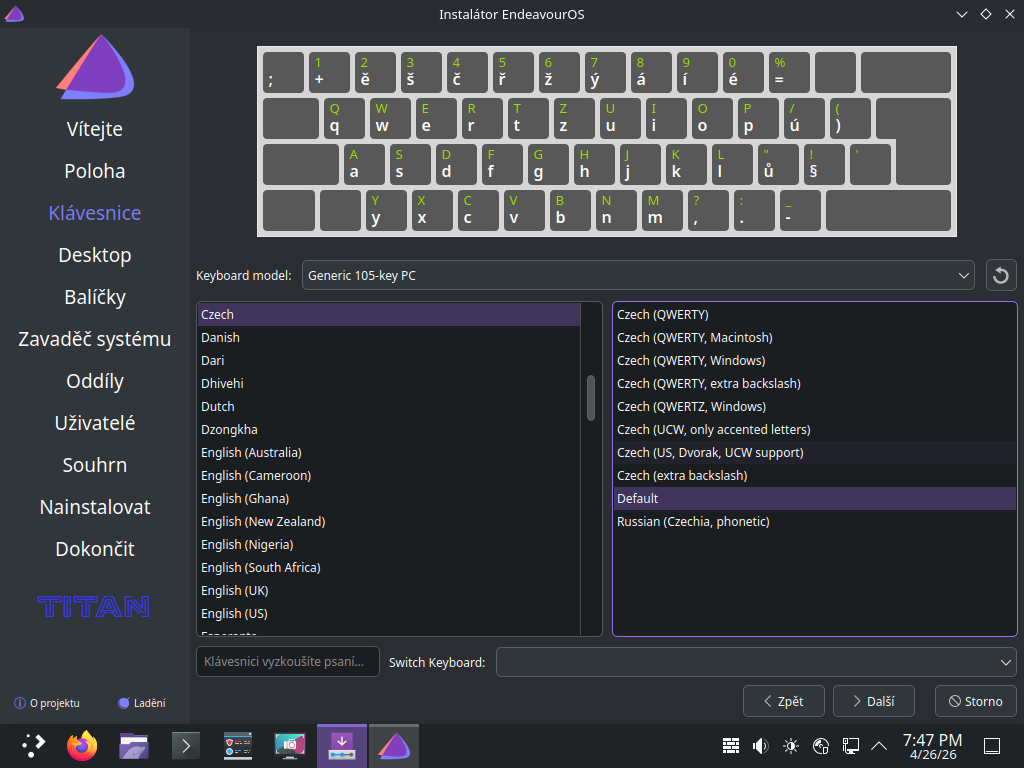1024x768 pixels.
Task: Open the brightness tray icon
Action: coord(791,745)
